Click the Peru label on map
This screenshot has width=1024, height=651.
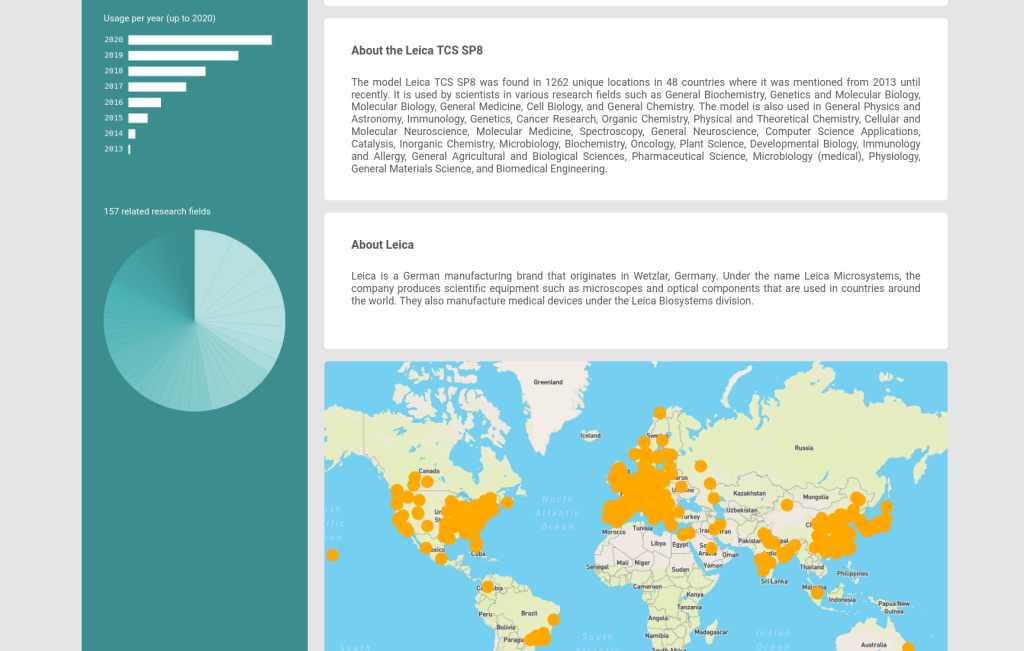[x=485, y=614]
